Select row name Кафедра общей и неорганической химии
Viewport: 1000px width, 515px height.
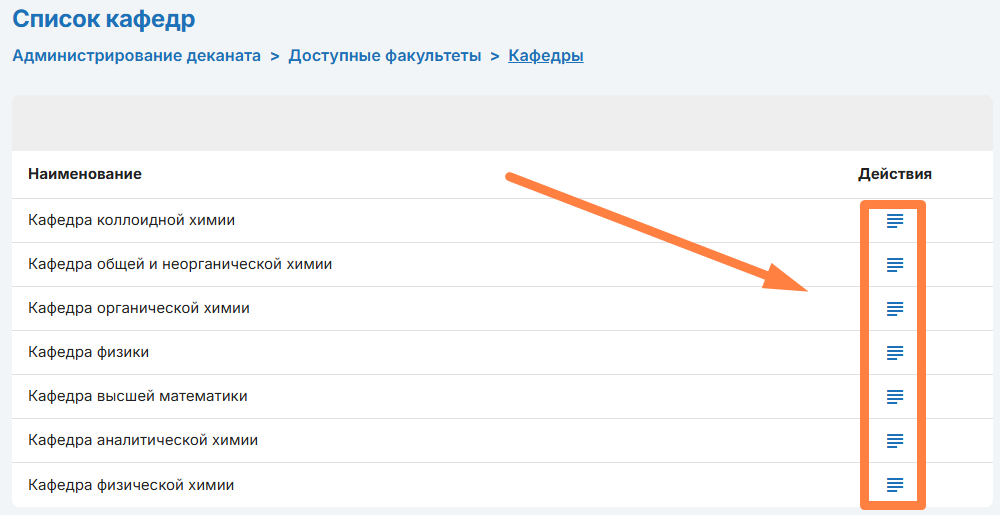(x=180, y=264)
